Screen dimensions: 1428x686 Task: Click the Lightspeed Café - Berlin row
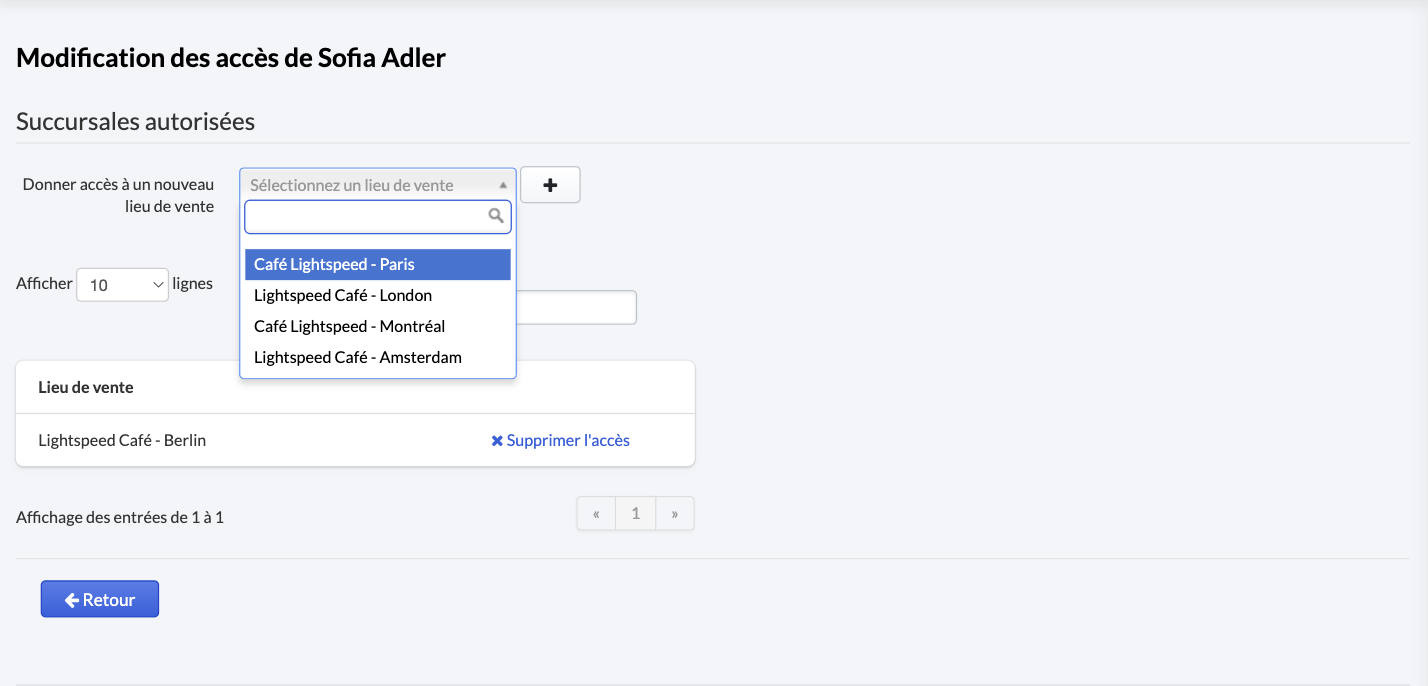tap(355, 440)
